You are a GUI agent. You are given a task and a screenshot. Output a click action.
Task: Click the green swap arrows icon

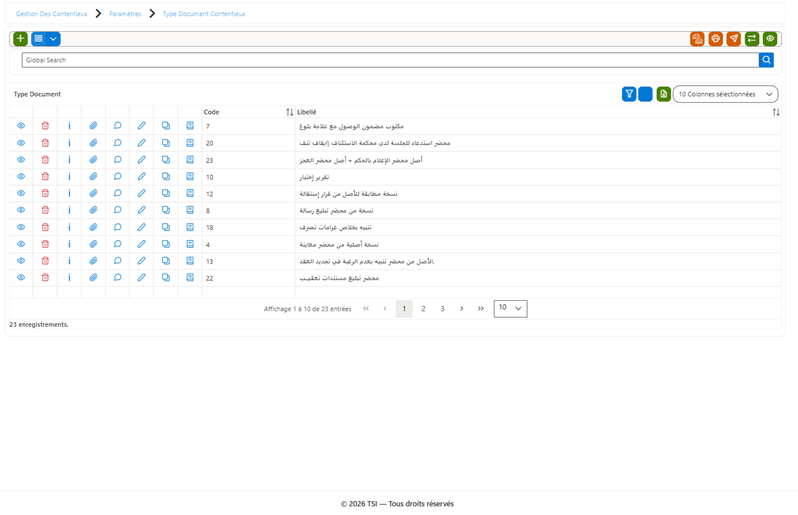click(752, 39)
